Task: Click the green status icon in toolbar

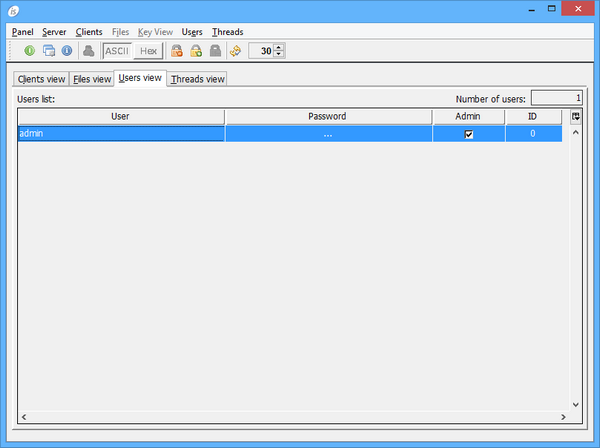Action: 30,51
